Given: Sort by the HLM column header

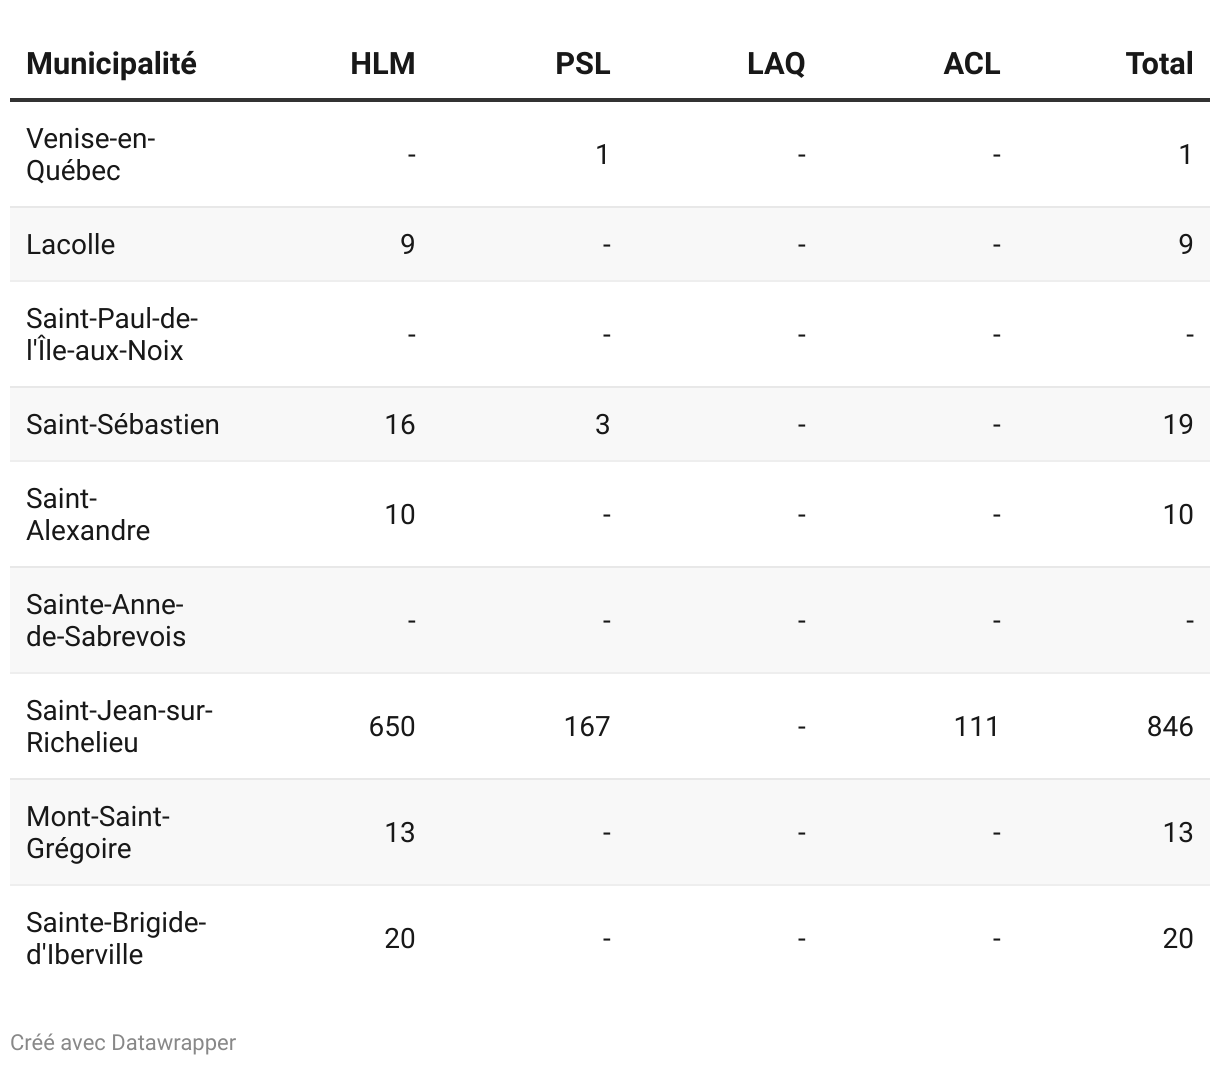Looking at the screenshot, I should 383,64.
